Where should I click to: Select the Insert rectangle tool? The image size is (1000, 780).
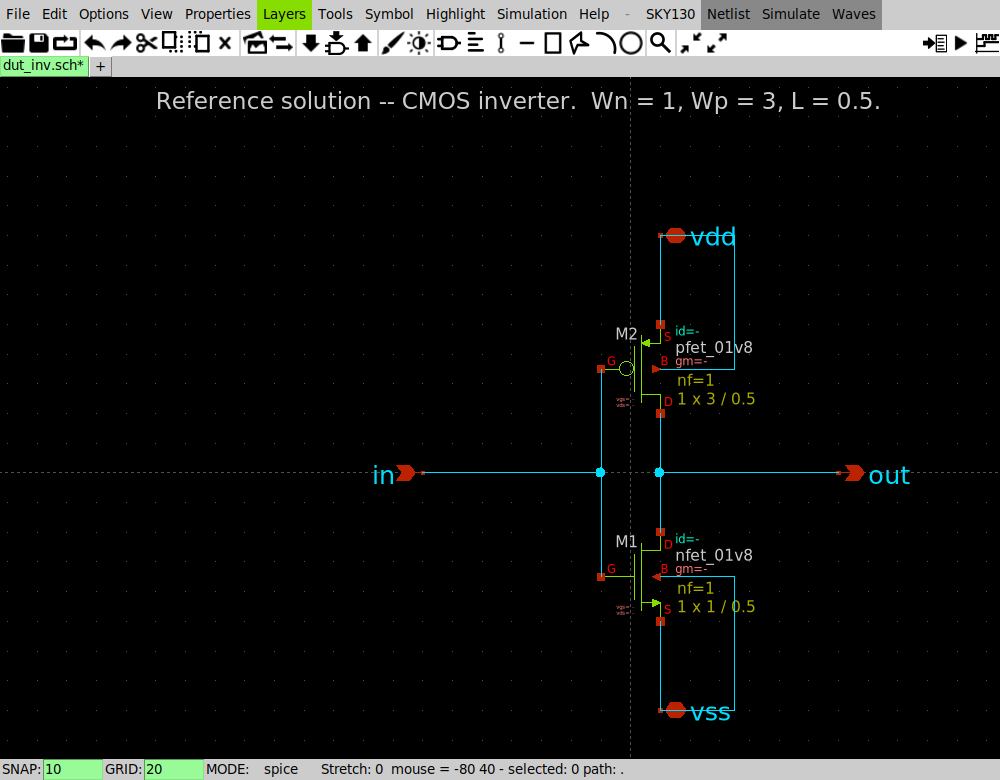click(553, 43)
